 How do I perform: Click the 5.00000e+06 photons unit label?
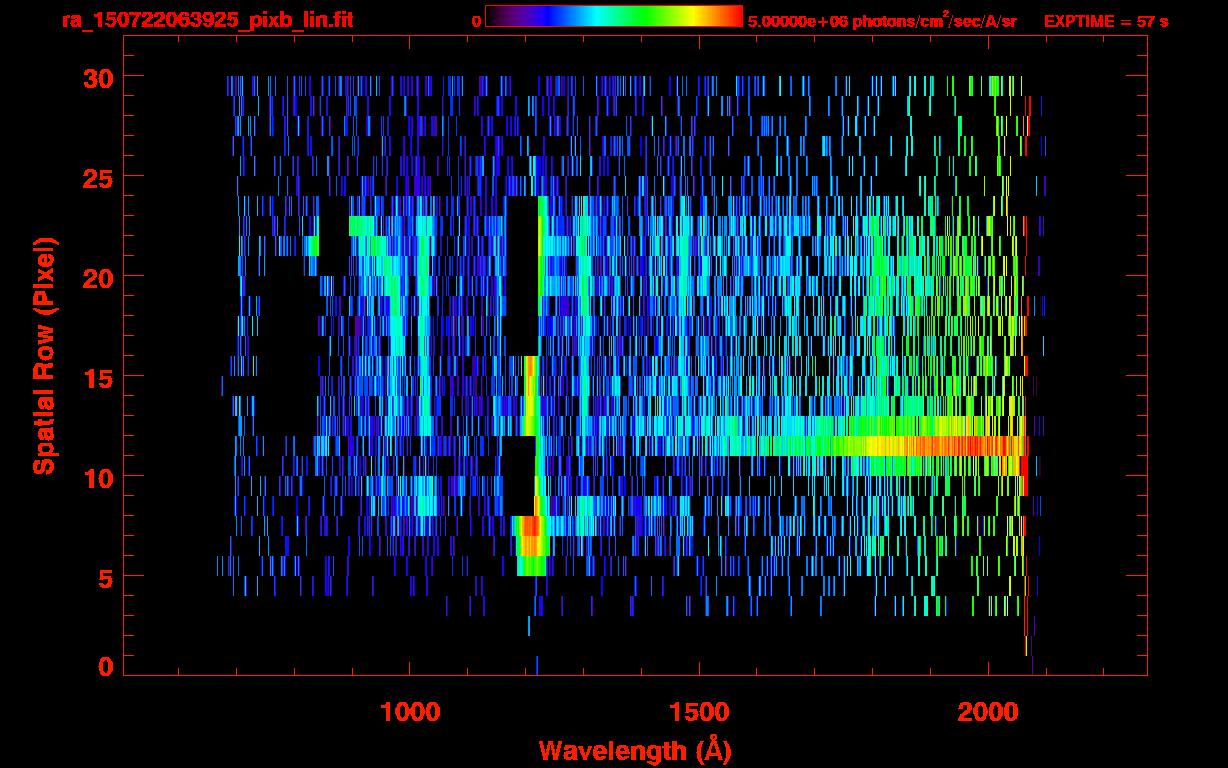(882, 20)
